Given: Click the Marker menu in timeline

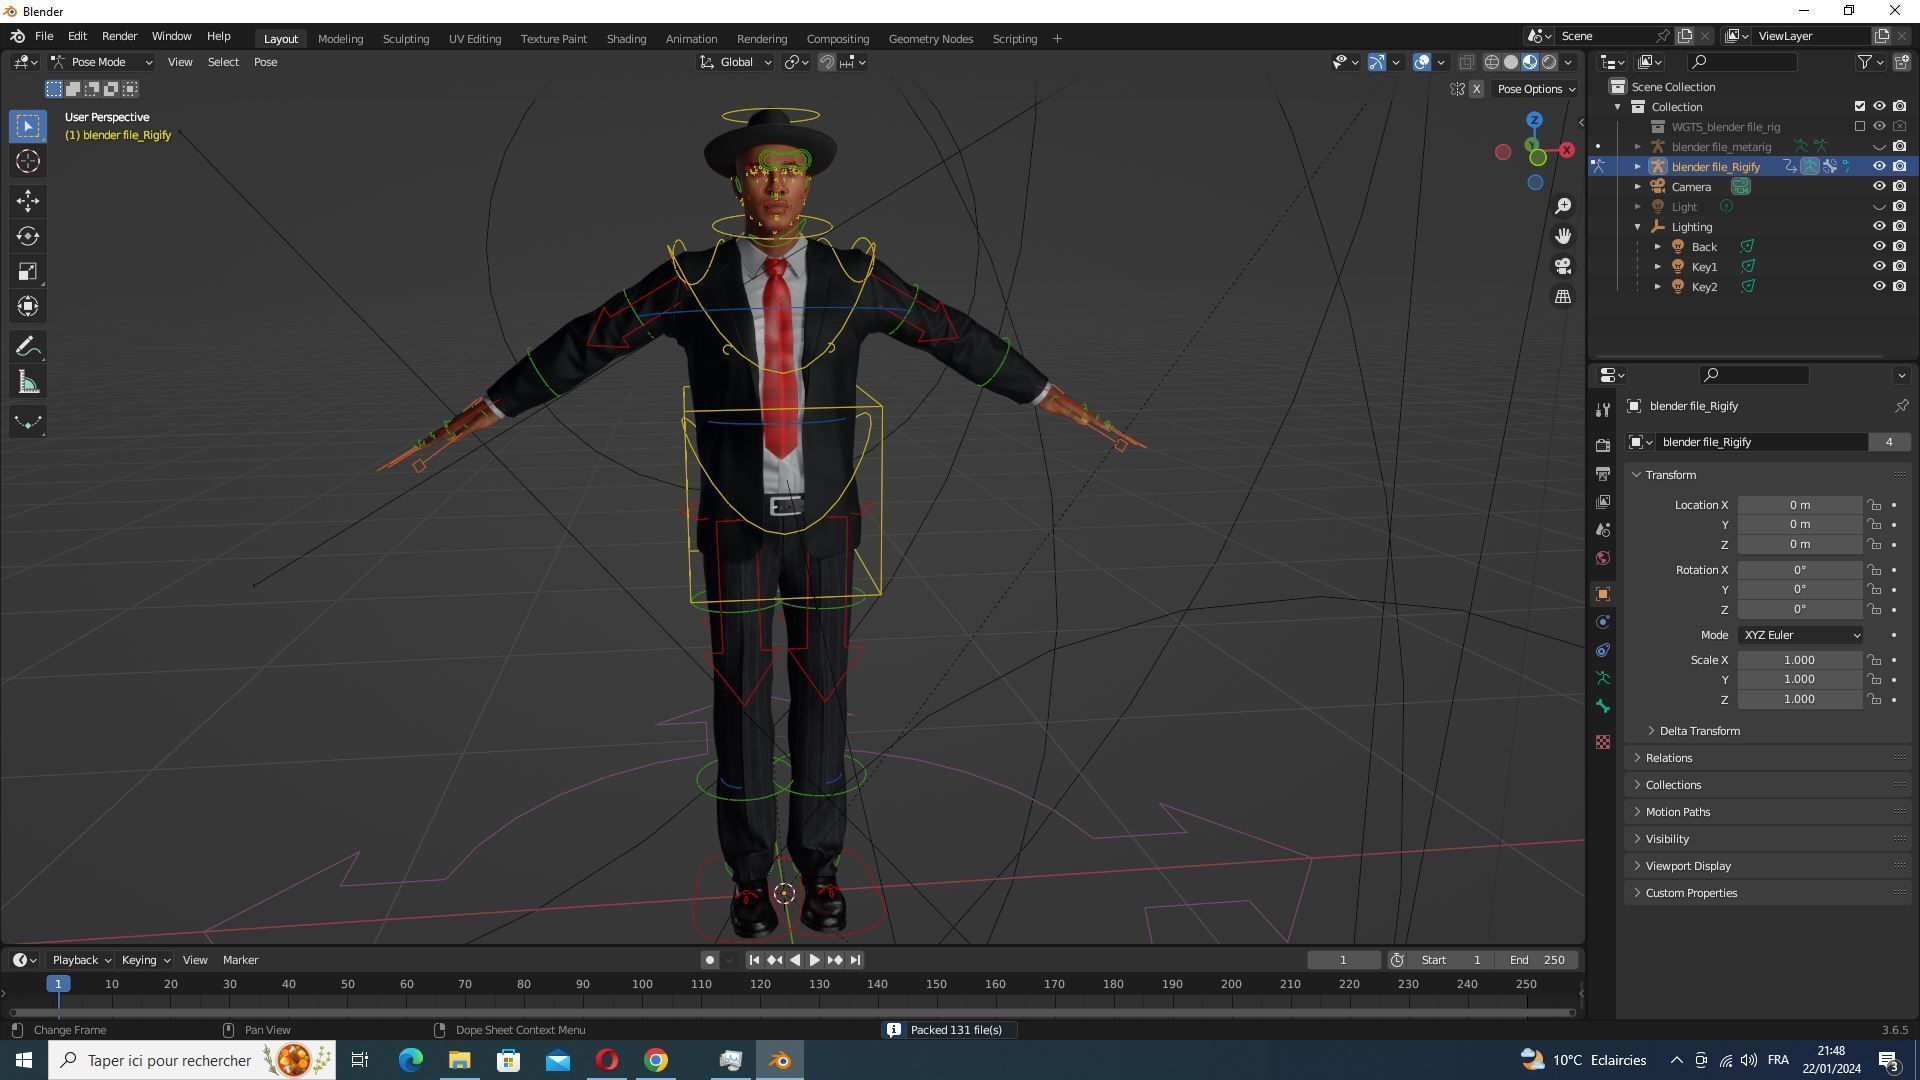Looking at the screenshot, I should [x=240, y=960].
